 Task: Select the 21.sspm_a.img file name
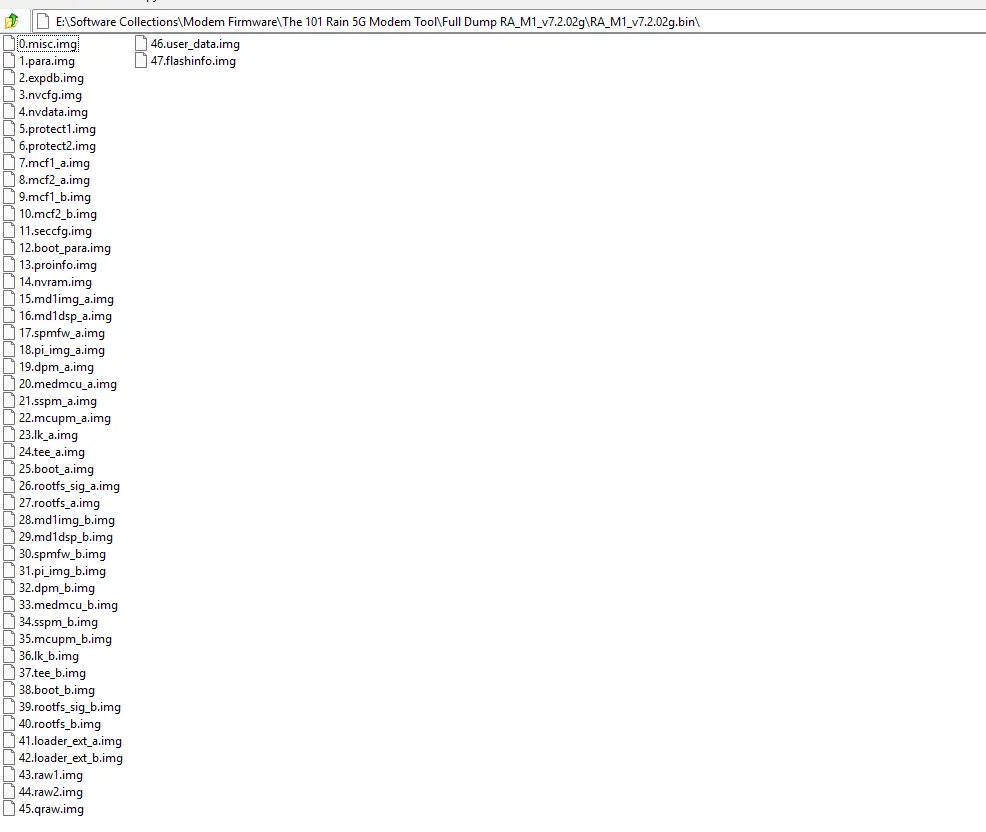[58, 401]
